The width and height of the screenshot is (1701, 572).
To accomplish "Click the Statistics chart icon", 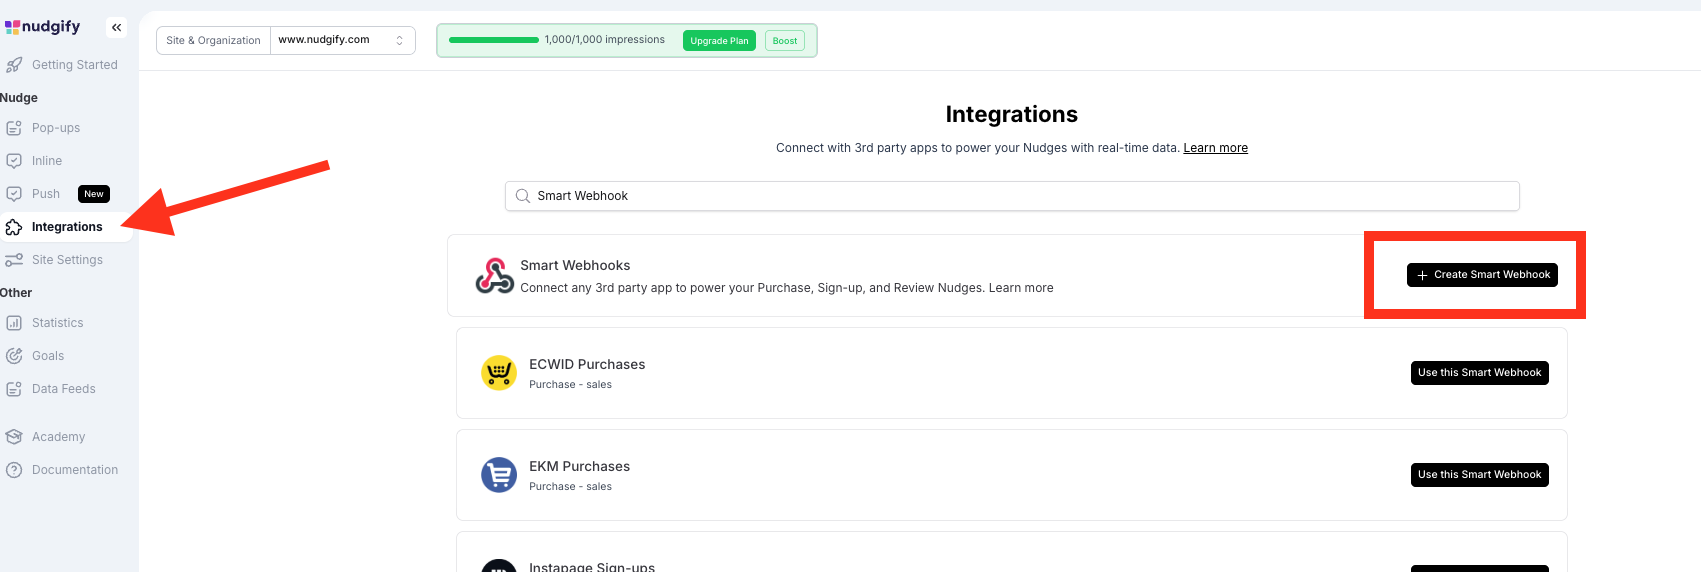I will click(14, 323).
